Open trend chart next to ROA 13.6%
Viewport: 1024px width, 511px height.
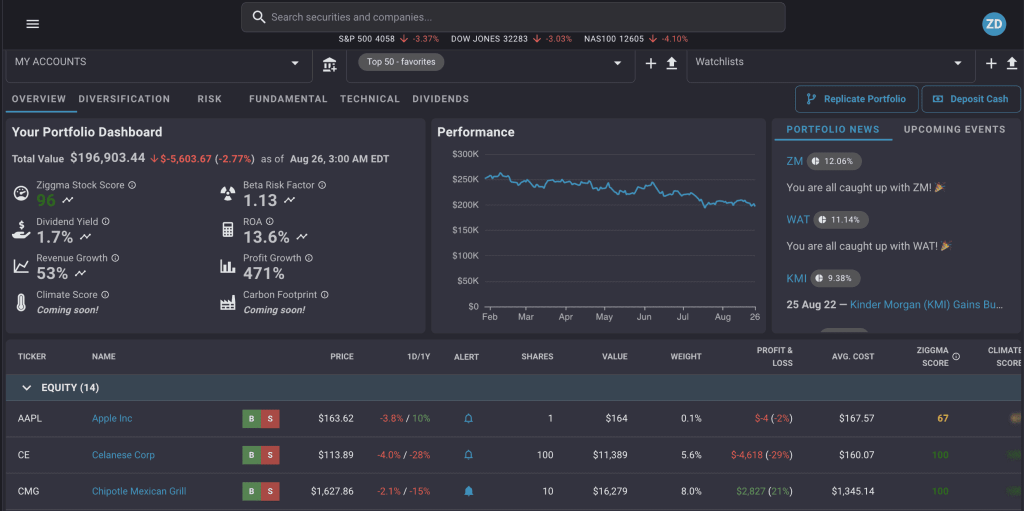click(302, 237)
